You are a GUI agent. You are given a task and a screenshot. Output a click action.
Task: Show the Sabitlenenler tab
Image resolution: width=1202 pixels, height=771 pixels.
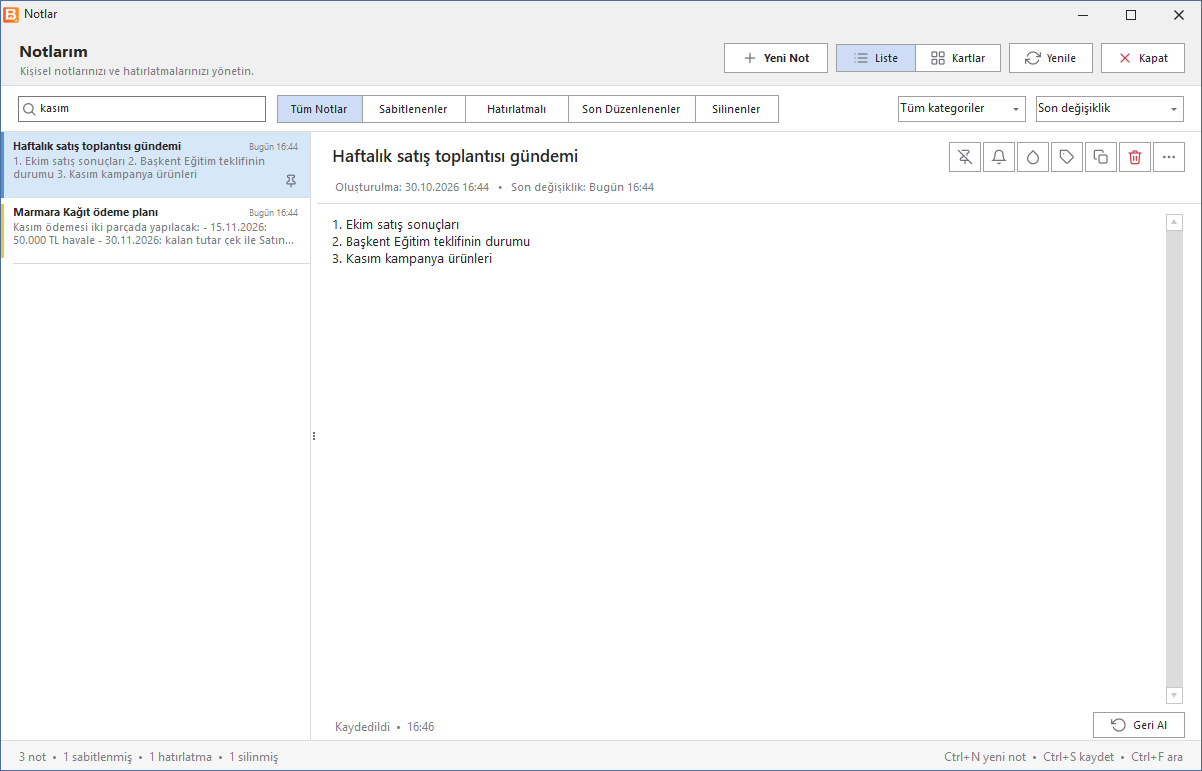pyautogui.click(x=413, y=109)
